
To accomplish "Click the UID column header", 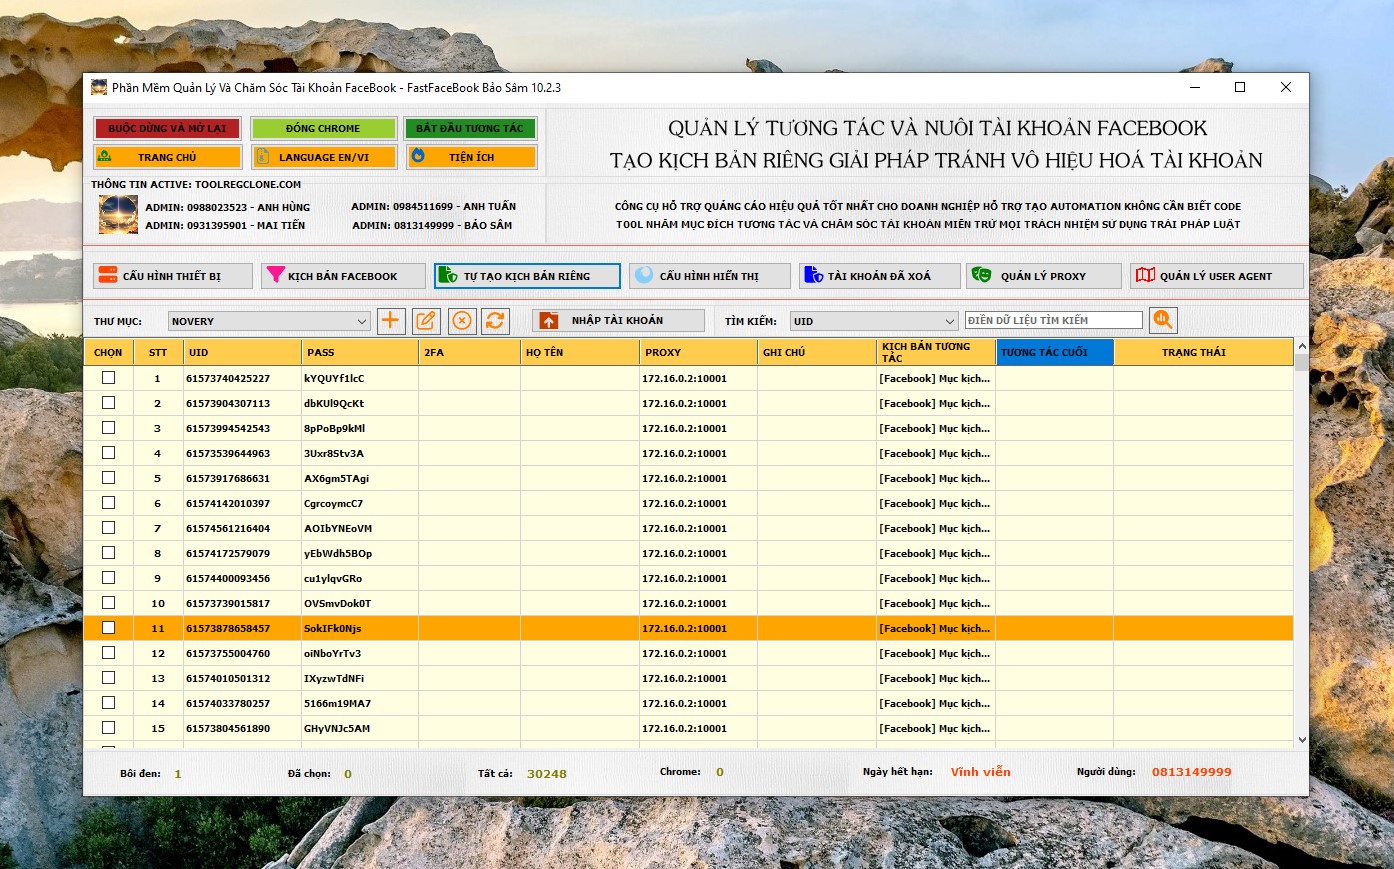I will click(x=242, y=352).
